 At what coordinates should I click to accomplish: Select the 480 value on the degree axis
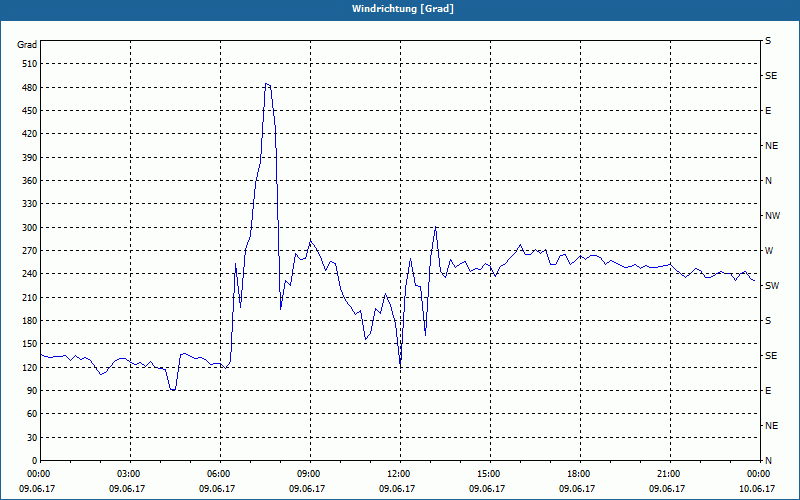(31, 87)
